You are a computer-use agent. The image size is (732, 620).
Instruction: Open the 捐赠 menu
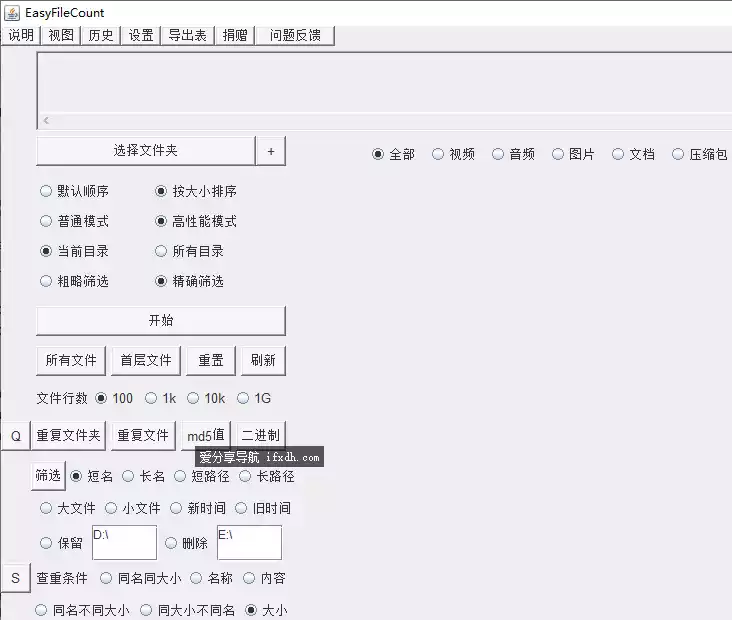(x=235, y=35)
